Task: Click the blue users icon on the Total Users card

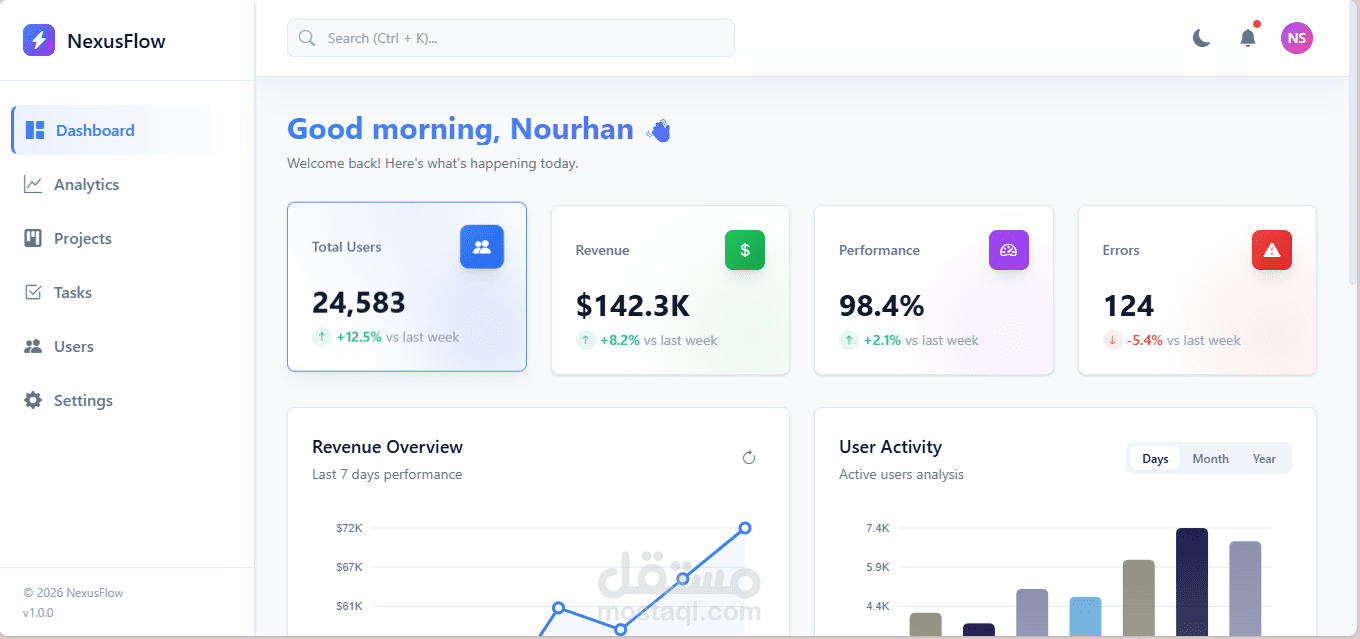Action: pos(482,246)
